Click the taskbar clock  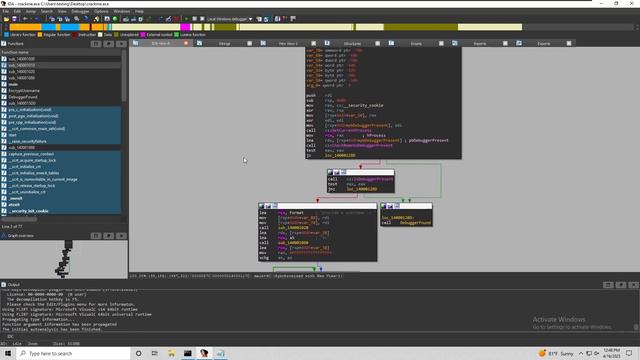611,353
